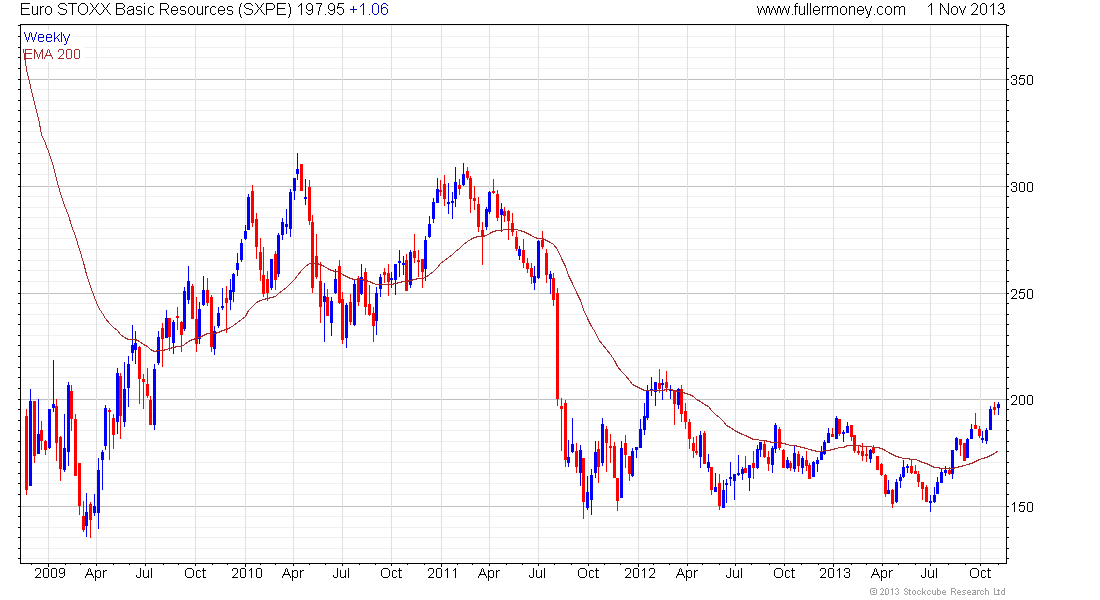Click the 2013 year label on time axis
The image size is (1100, 600).
(835, 573)
